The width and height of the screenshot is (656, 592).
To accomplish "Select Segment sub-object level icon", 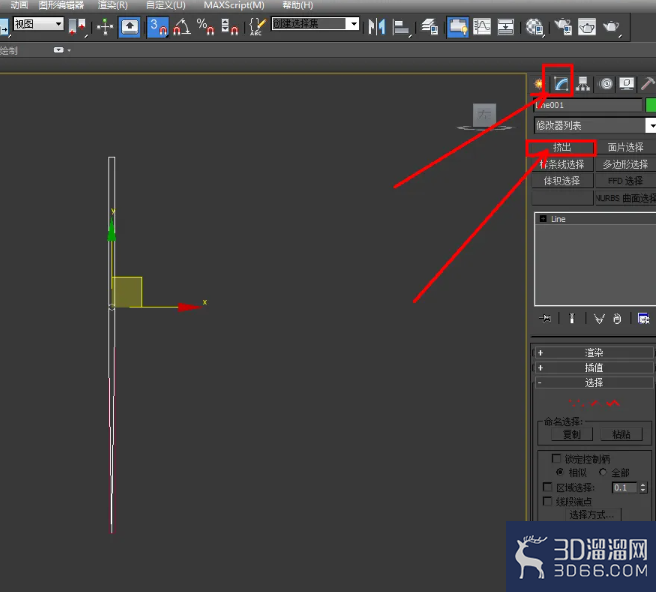I will [x=595, y=404].
